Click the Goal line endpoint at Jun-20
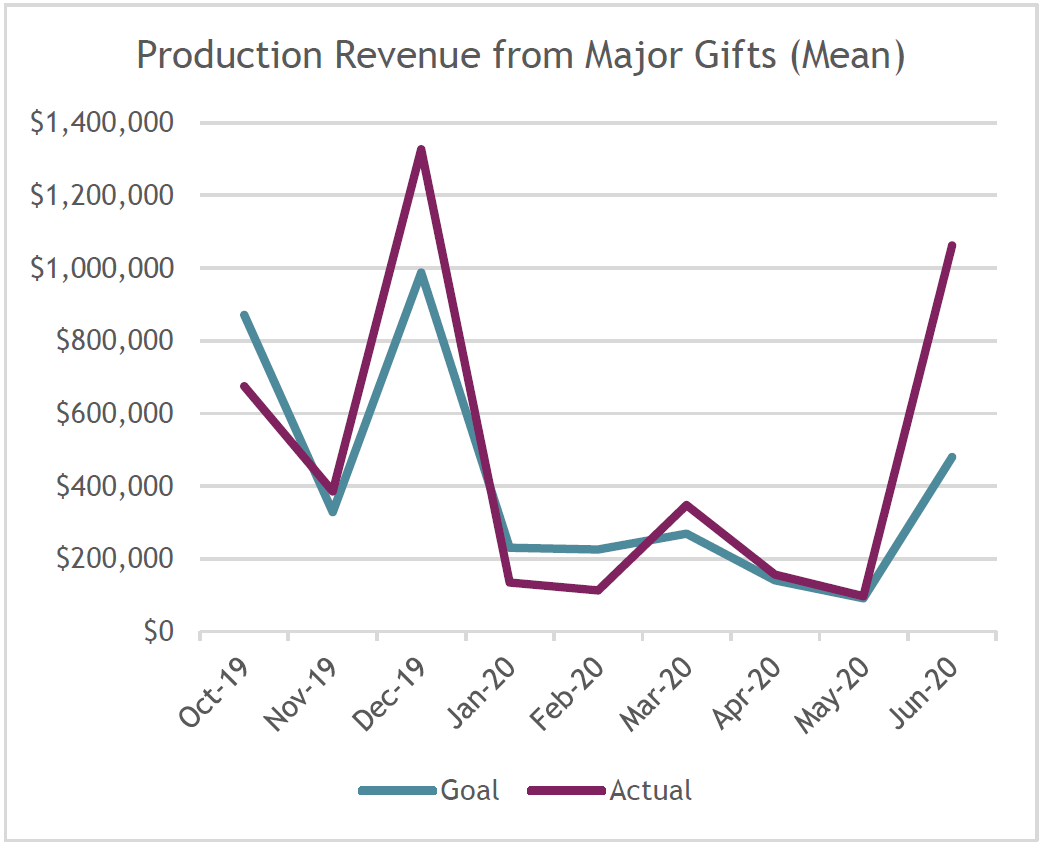 [951, 457]
